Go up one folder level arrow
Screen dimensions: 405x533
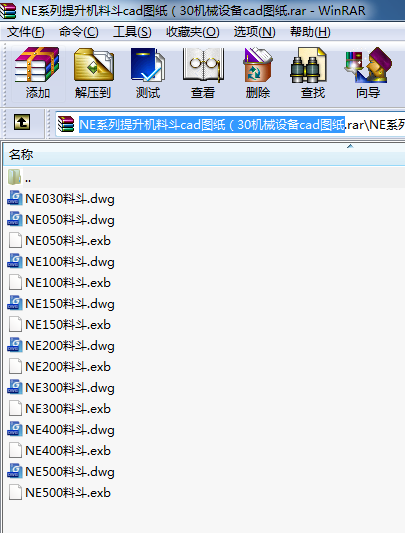[22, 122]
